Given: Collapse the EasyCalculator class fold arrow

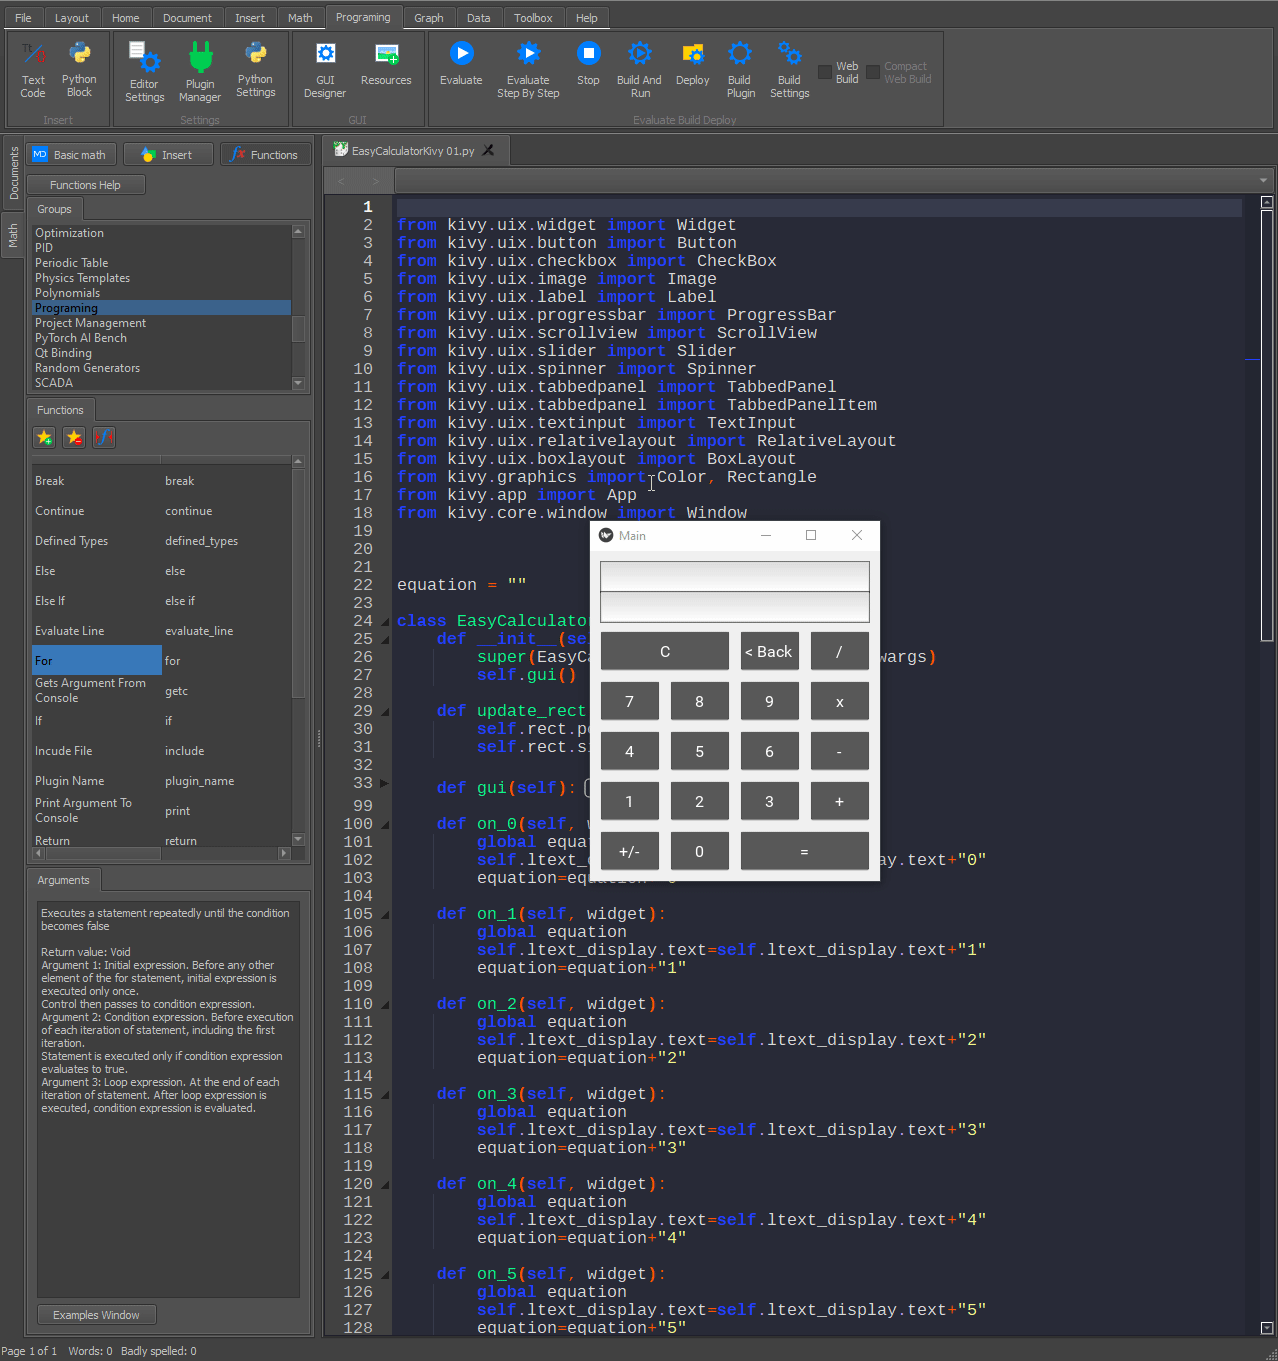Looking at the screenshot, I should [384, 622].
